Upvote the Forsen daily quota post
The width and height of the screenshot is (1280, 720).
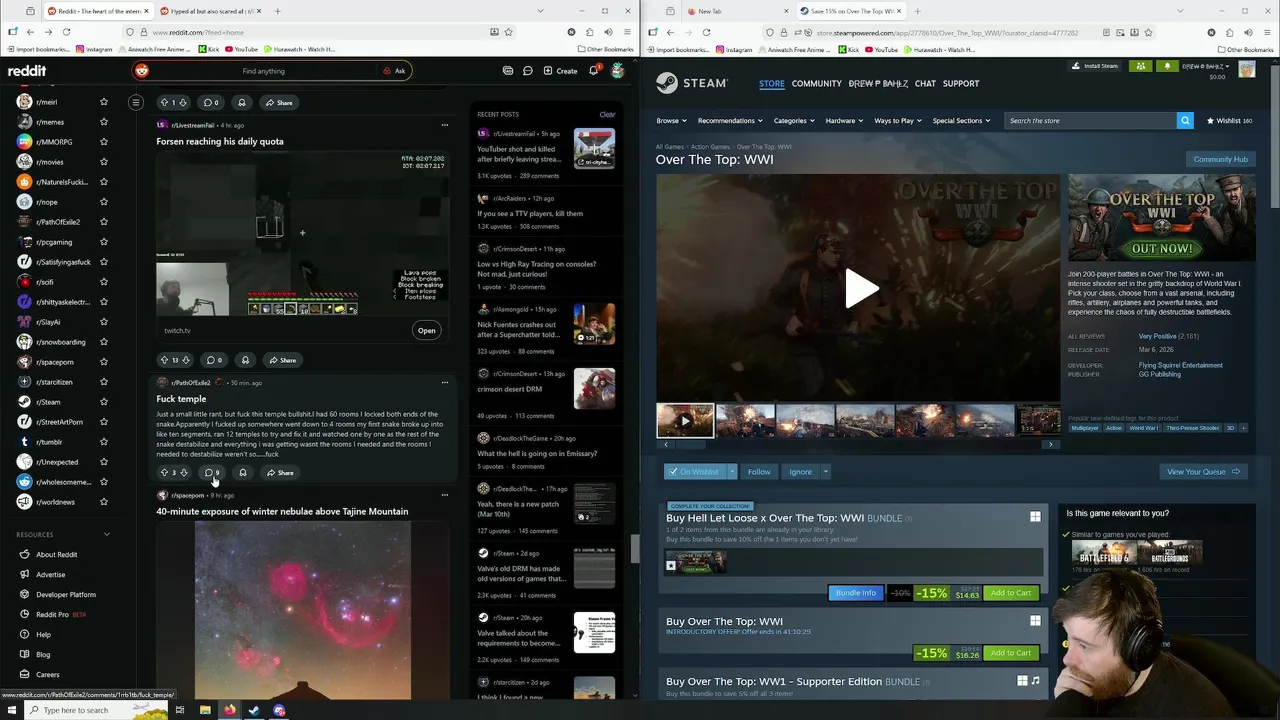pos(164,360)
